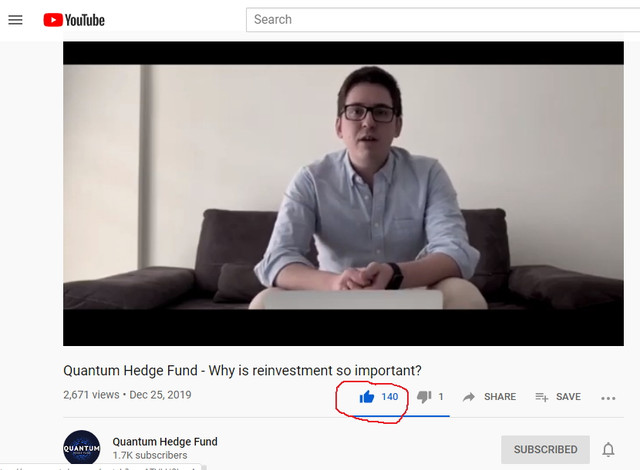The height and width of the screenshot is (470, 640).
Task: Open the hamburger guide menu
Action: (x=16, y=20)
